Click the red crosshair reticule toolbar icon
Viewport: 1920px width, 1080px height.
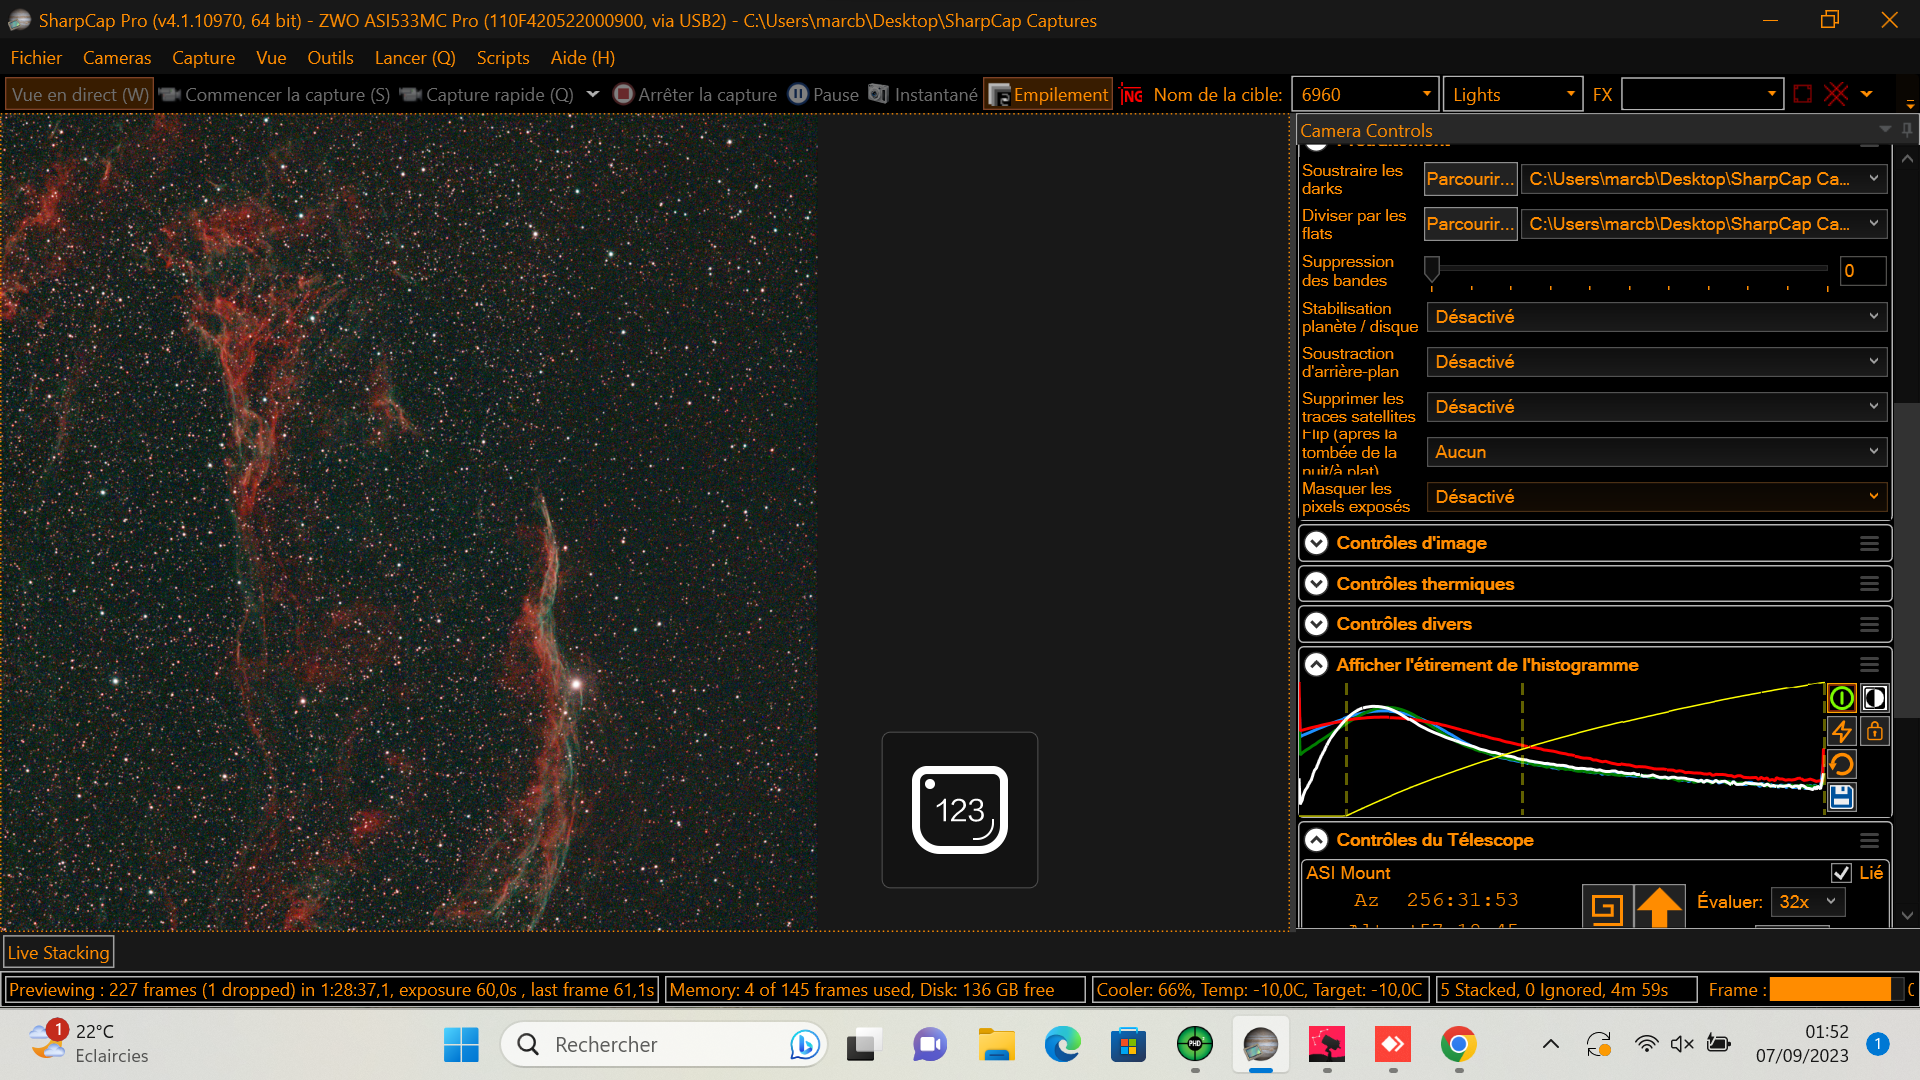click(x=1836, y=94)
